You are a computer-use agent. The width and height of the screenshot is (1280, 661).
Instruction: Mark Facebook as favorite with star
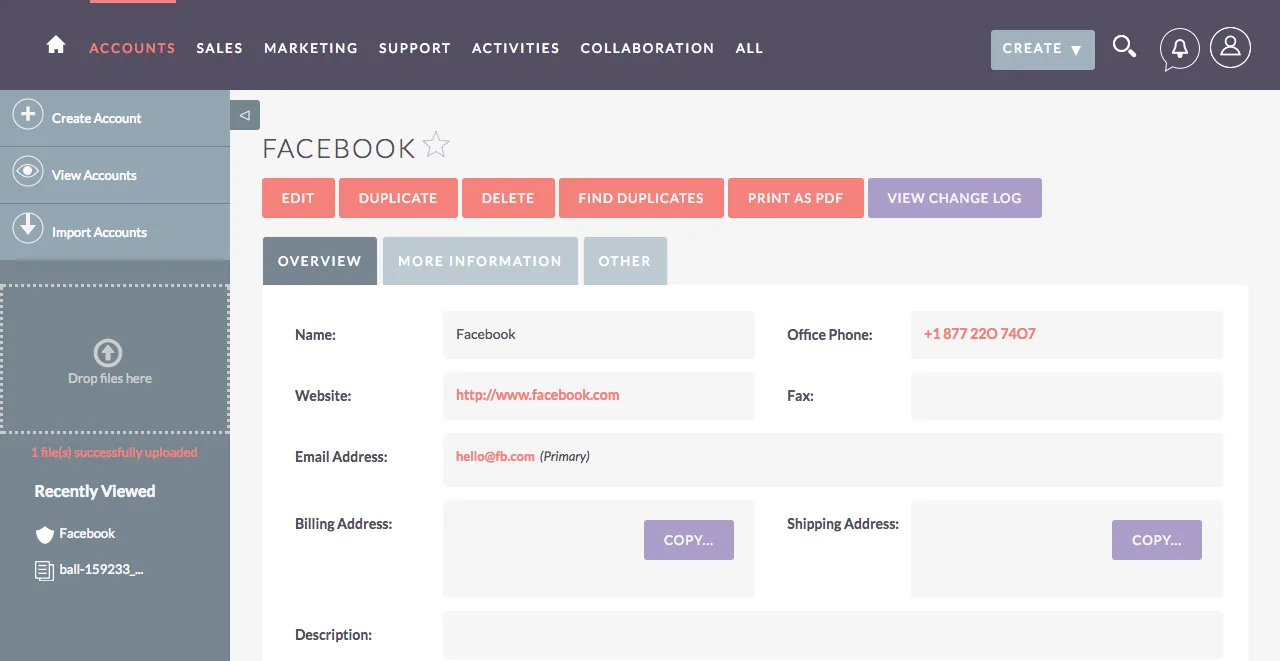pyautogui.click(x=436, y=146)
